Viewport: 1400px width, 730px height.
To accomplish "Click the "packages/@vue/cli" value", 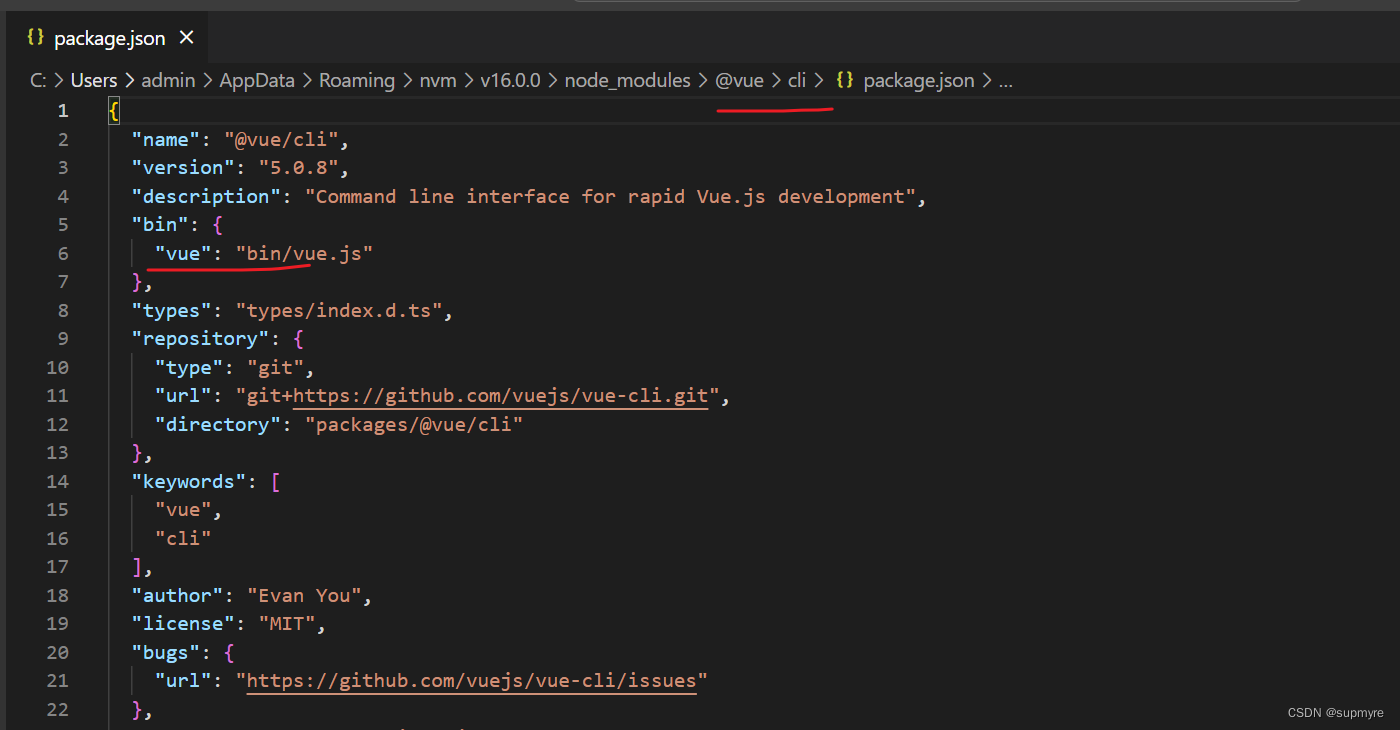I will 414,425.
